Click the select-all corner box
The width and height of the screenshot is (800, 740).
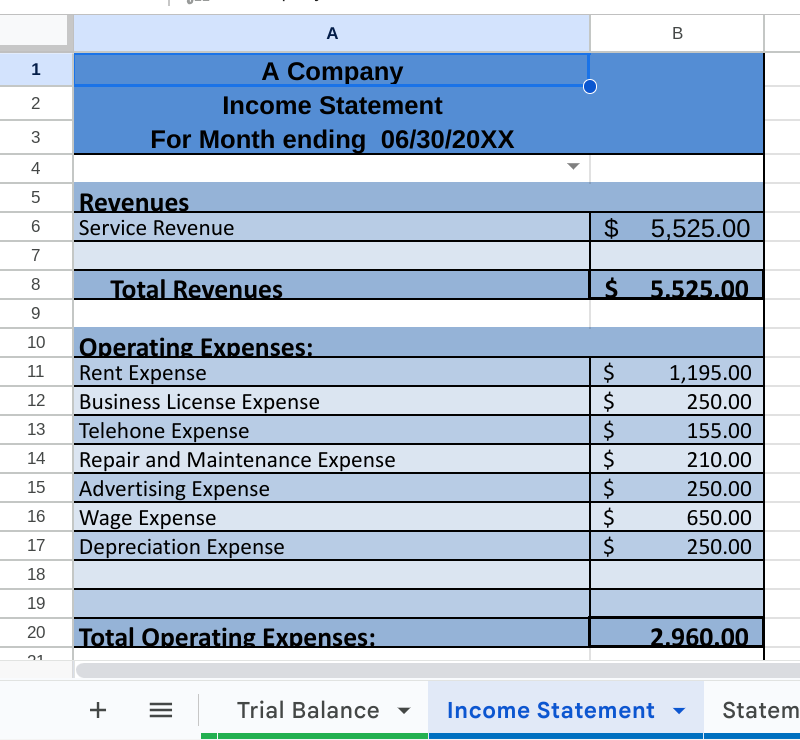click(x=34, y=31)
